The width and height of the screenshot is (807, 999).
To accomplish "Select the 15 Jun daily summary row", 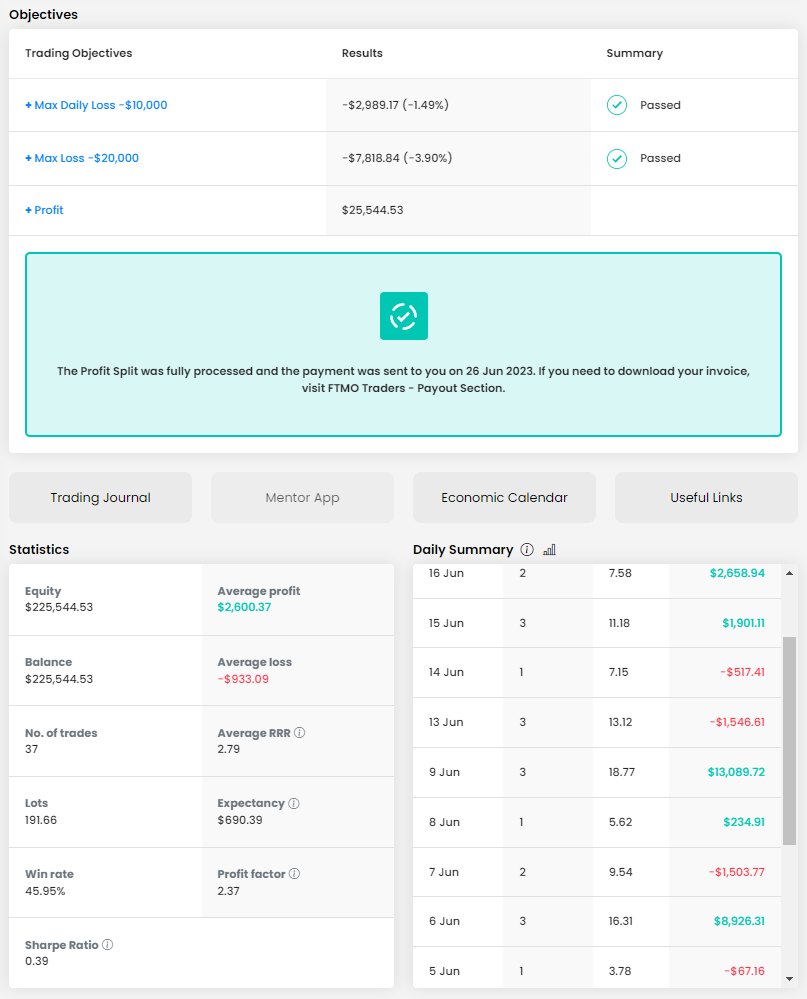I will click(597, 623).
